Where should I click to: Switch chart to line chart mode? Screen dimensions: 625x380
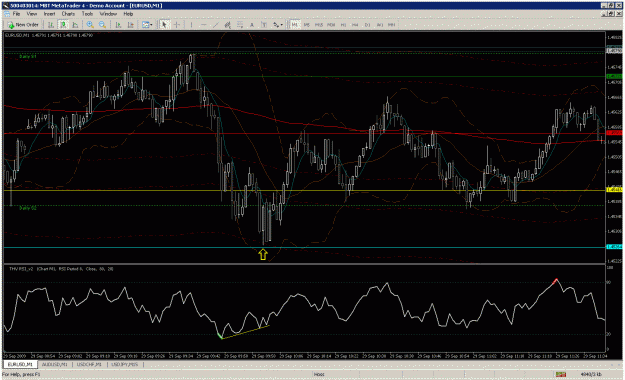click(x=75, y=25)
